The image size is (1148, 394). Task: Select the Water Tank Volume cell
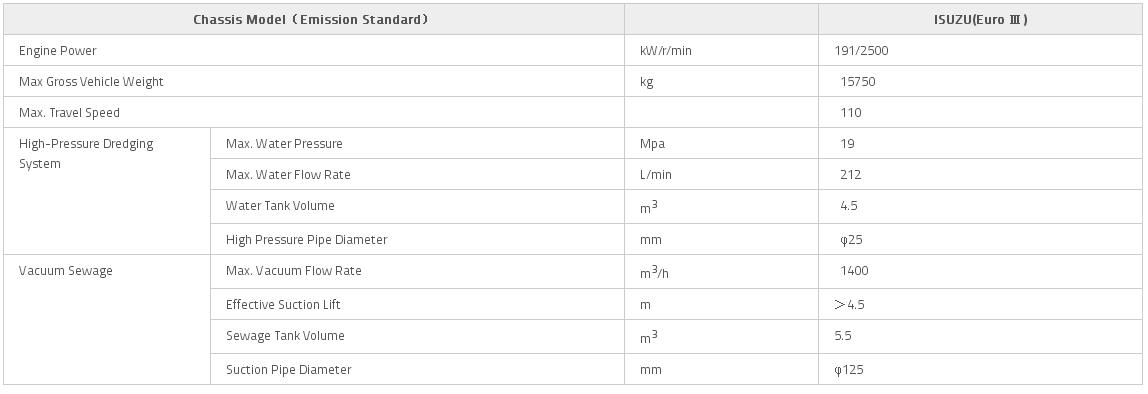417,207
